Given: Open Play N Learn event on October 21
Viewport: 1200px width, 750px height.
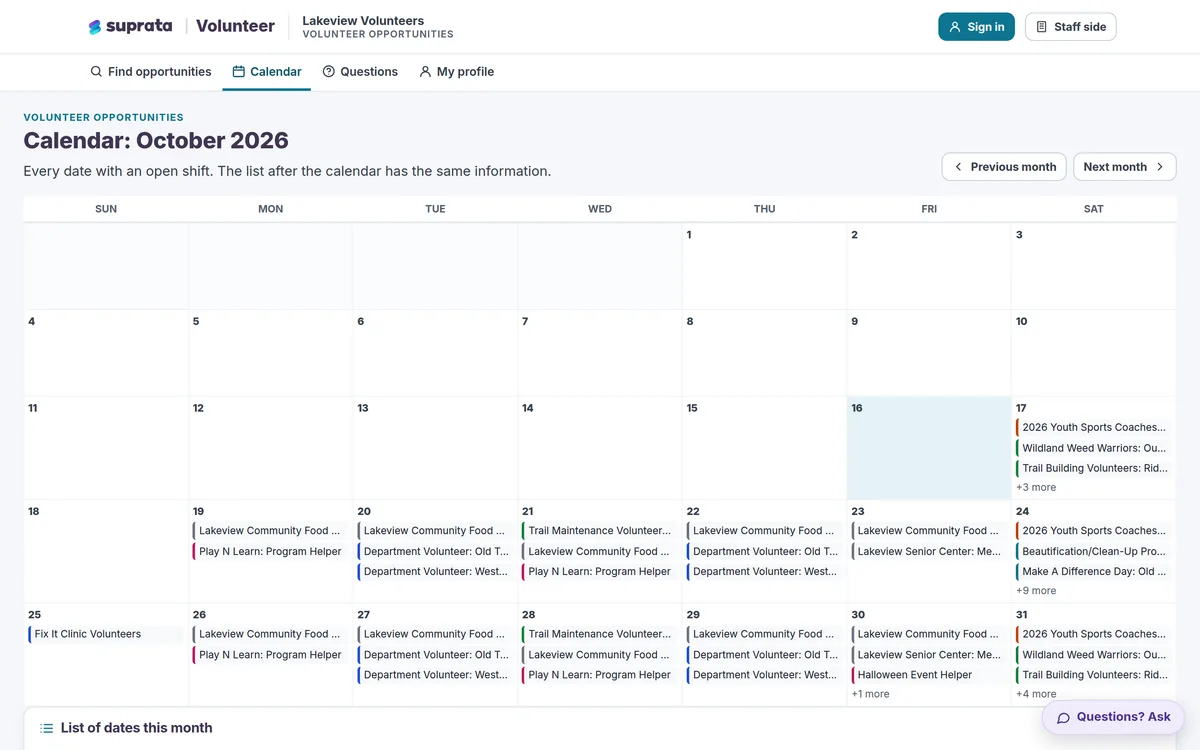Looking at the screenshot, I should [599, 572].
